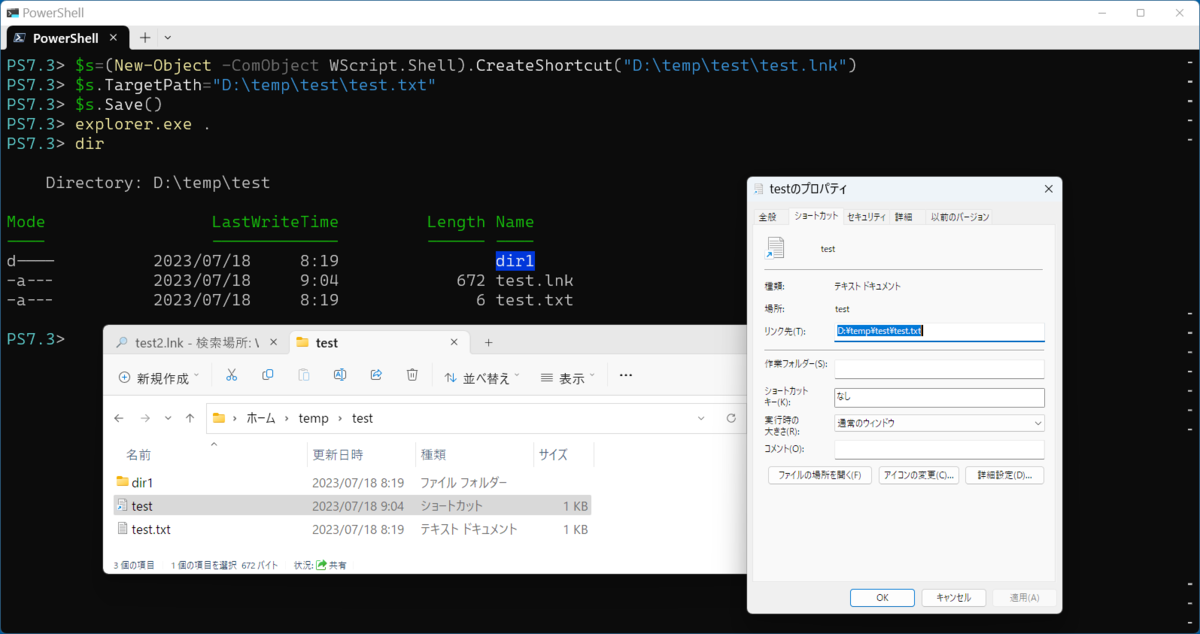This screenshot has width=1200, height=634.
Task: Click キャンセル (Cancel) in properties dialog
Action: coord(954,597)
